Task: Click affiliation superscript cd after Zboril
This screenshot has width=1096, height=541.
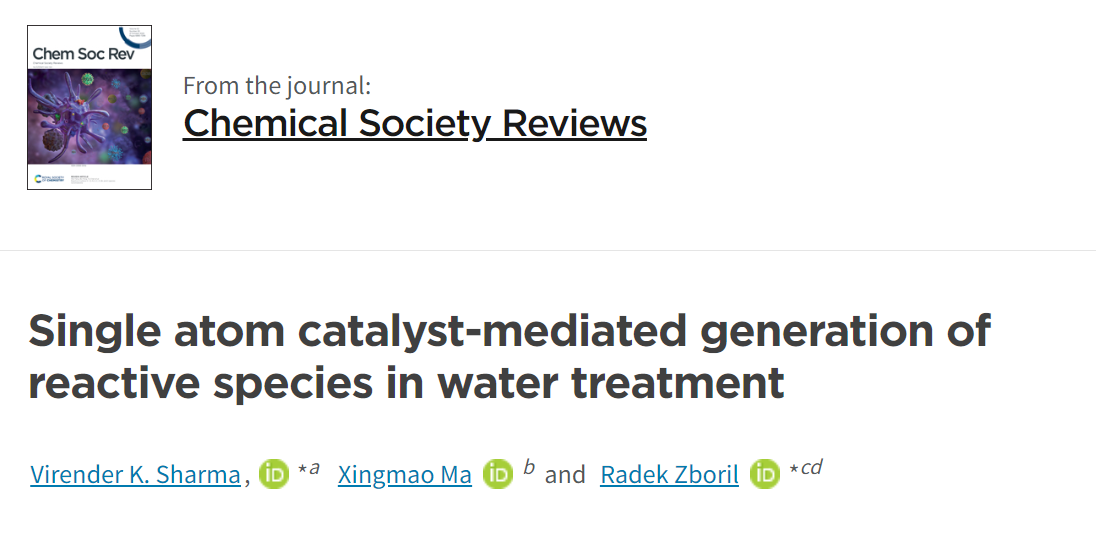Action: tap(811, 467)
